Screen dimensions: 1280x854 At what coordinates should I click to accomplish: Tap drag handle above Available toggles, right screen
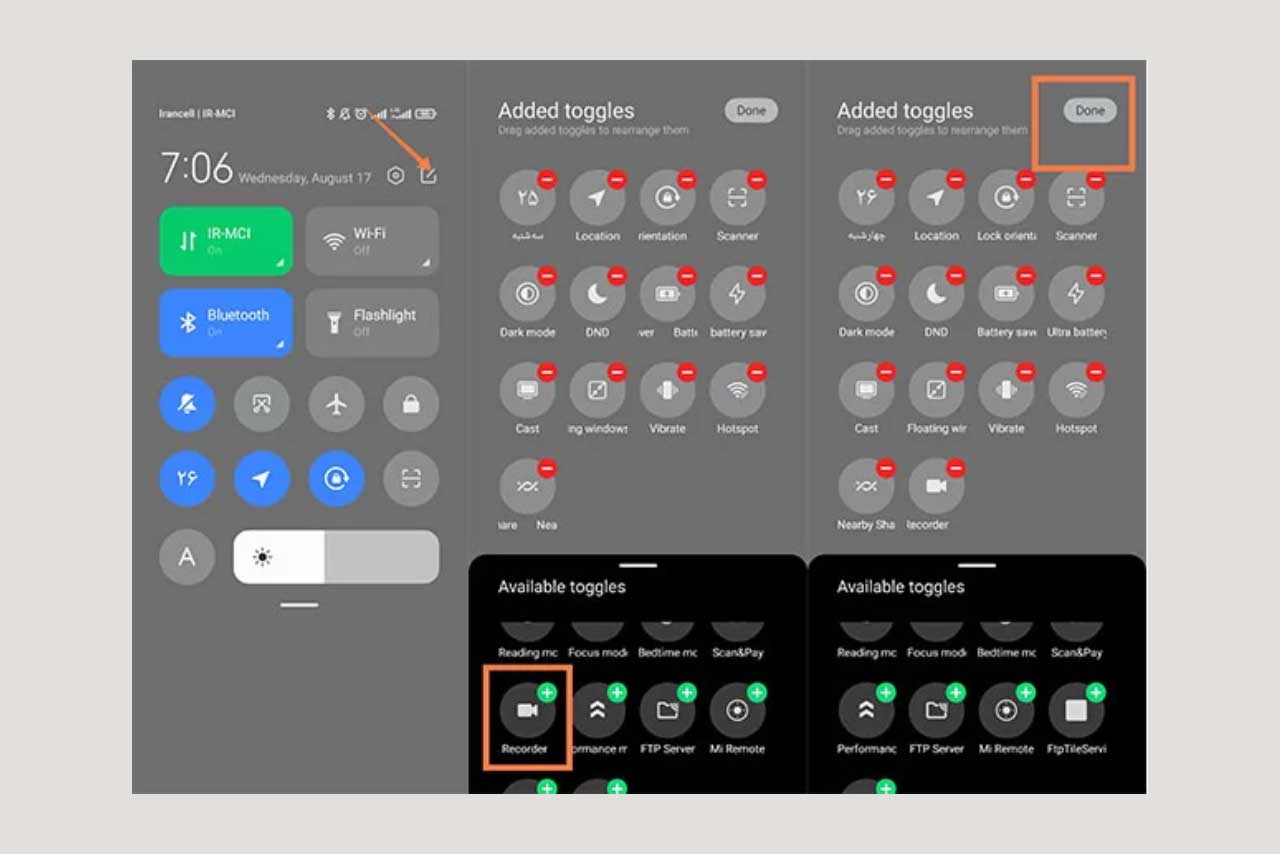pos(977,565)
